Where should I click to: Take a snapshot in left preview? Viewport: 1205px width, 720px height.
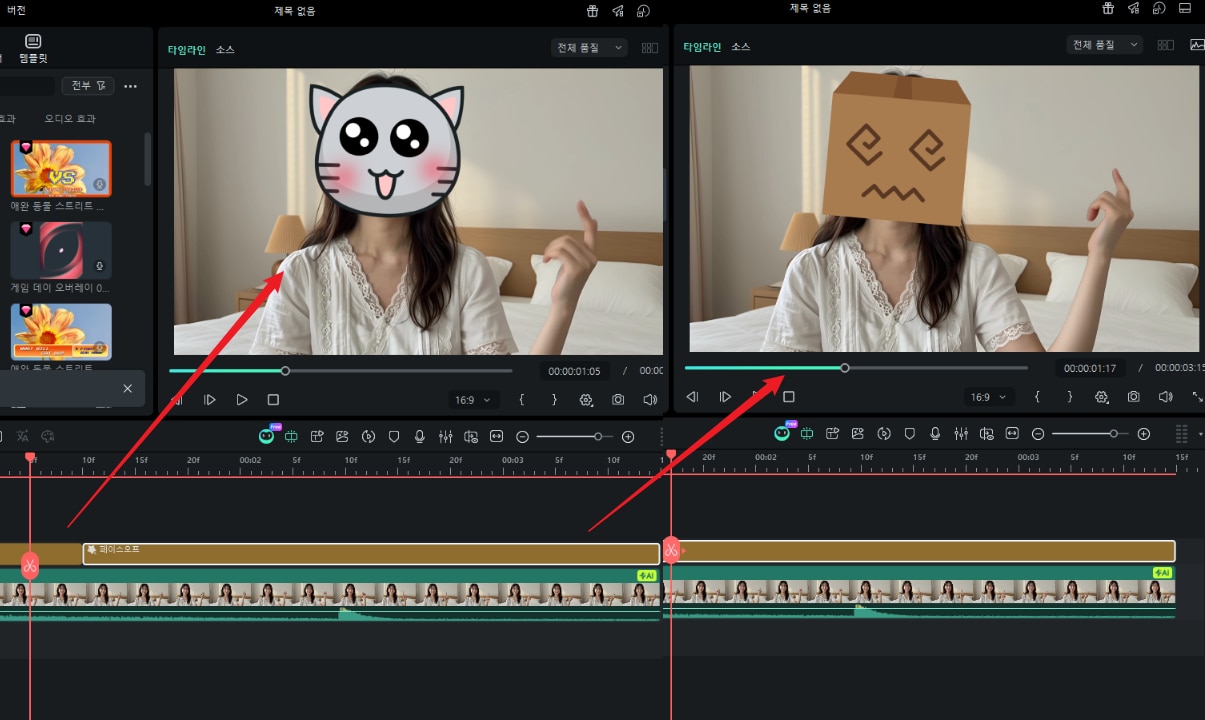[618, 399]
